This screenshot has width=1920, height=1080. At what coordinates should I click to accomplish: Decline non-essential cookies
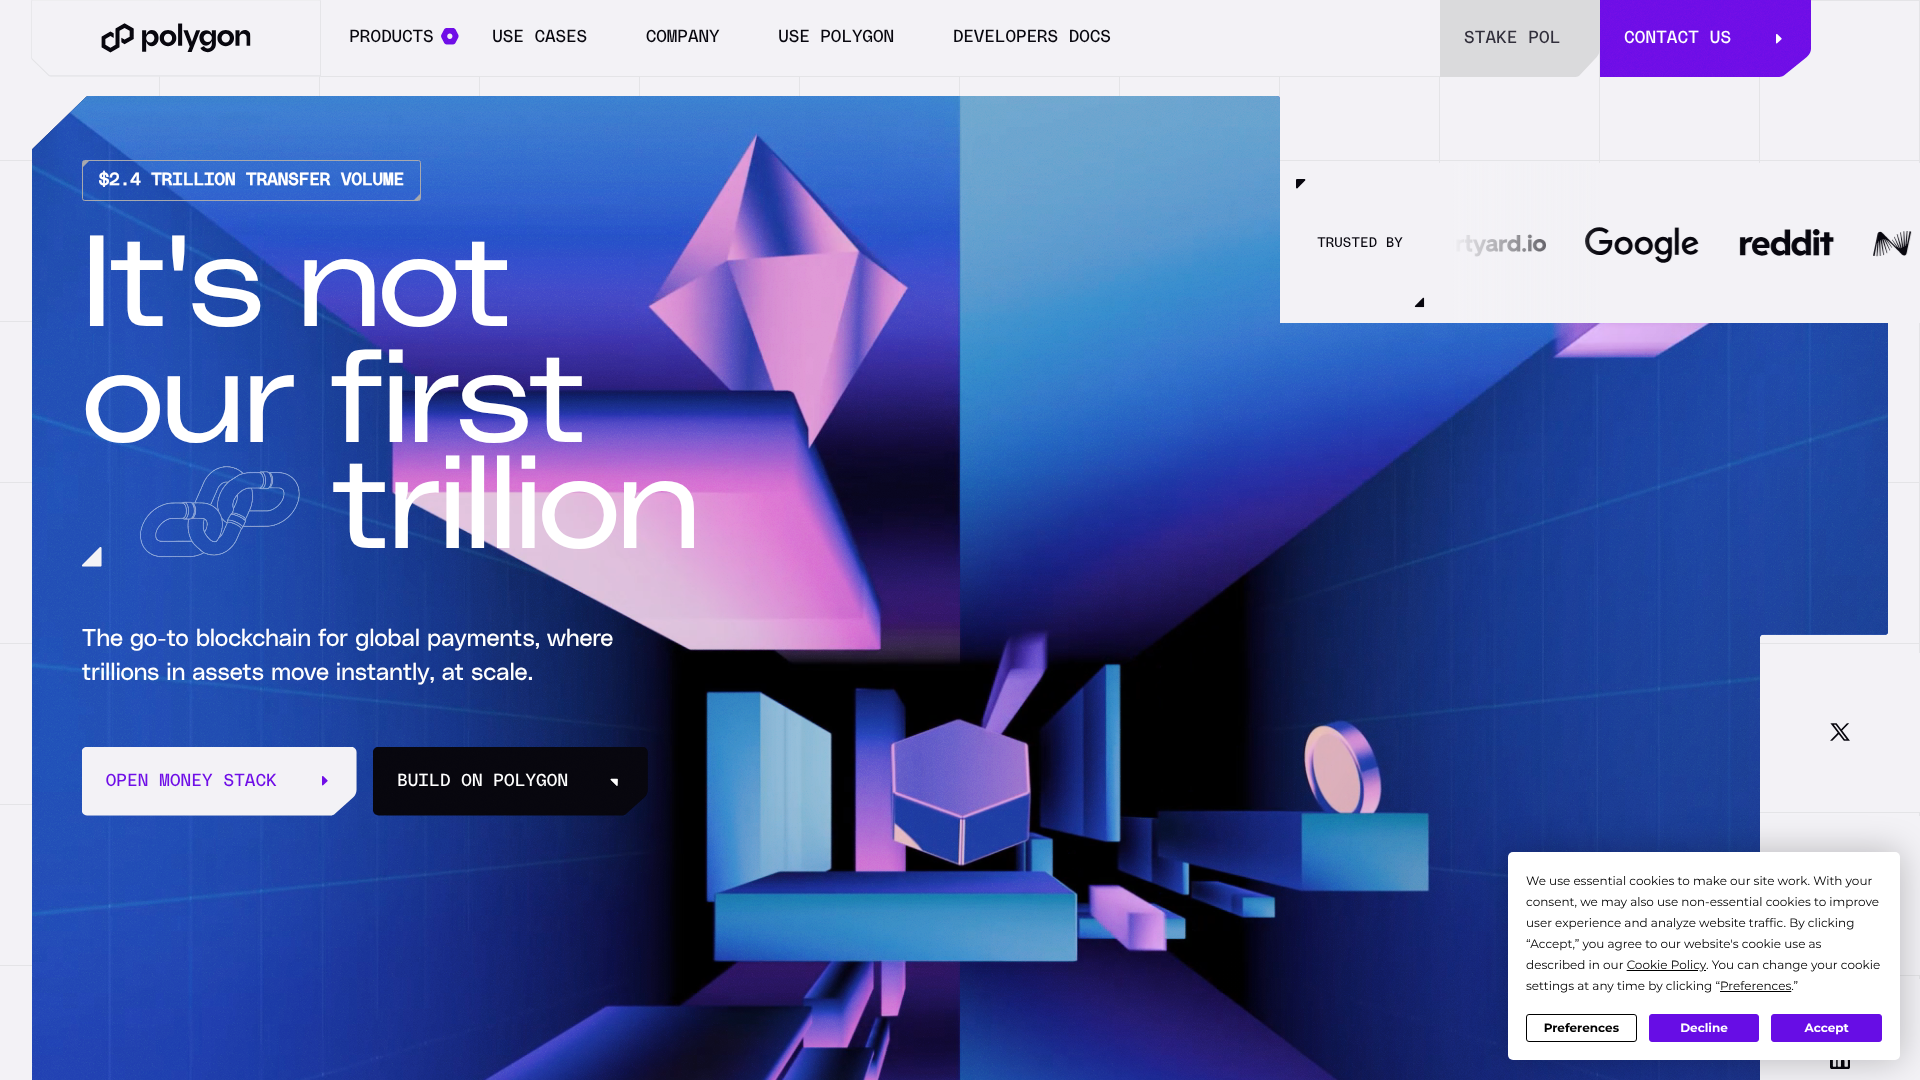1704,1028
